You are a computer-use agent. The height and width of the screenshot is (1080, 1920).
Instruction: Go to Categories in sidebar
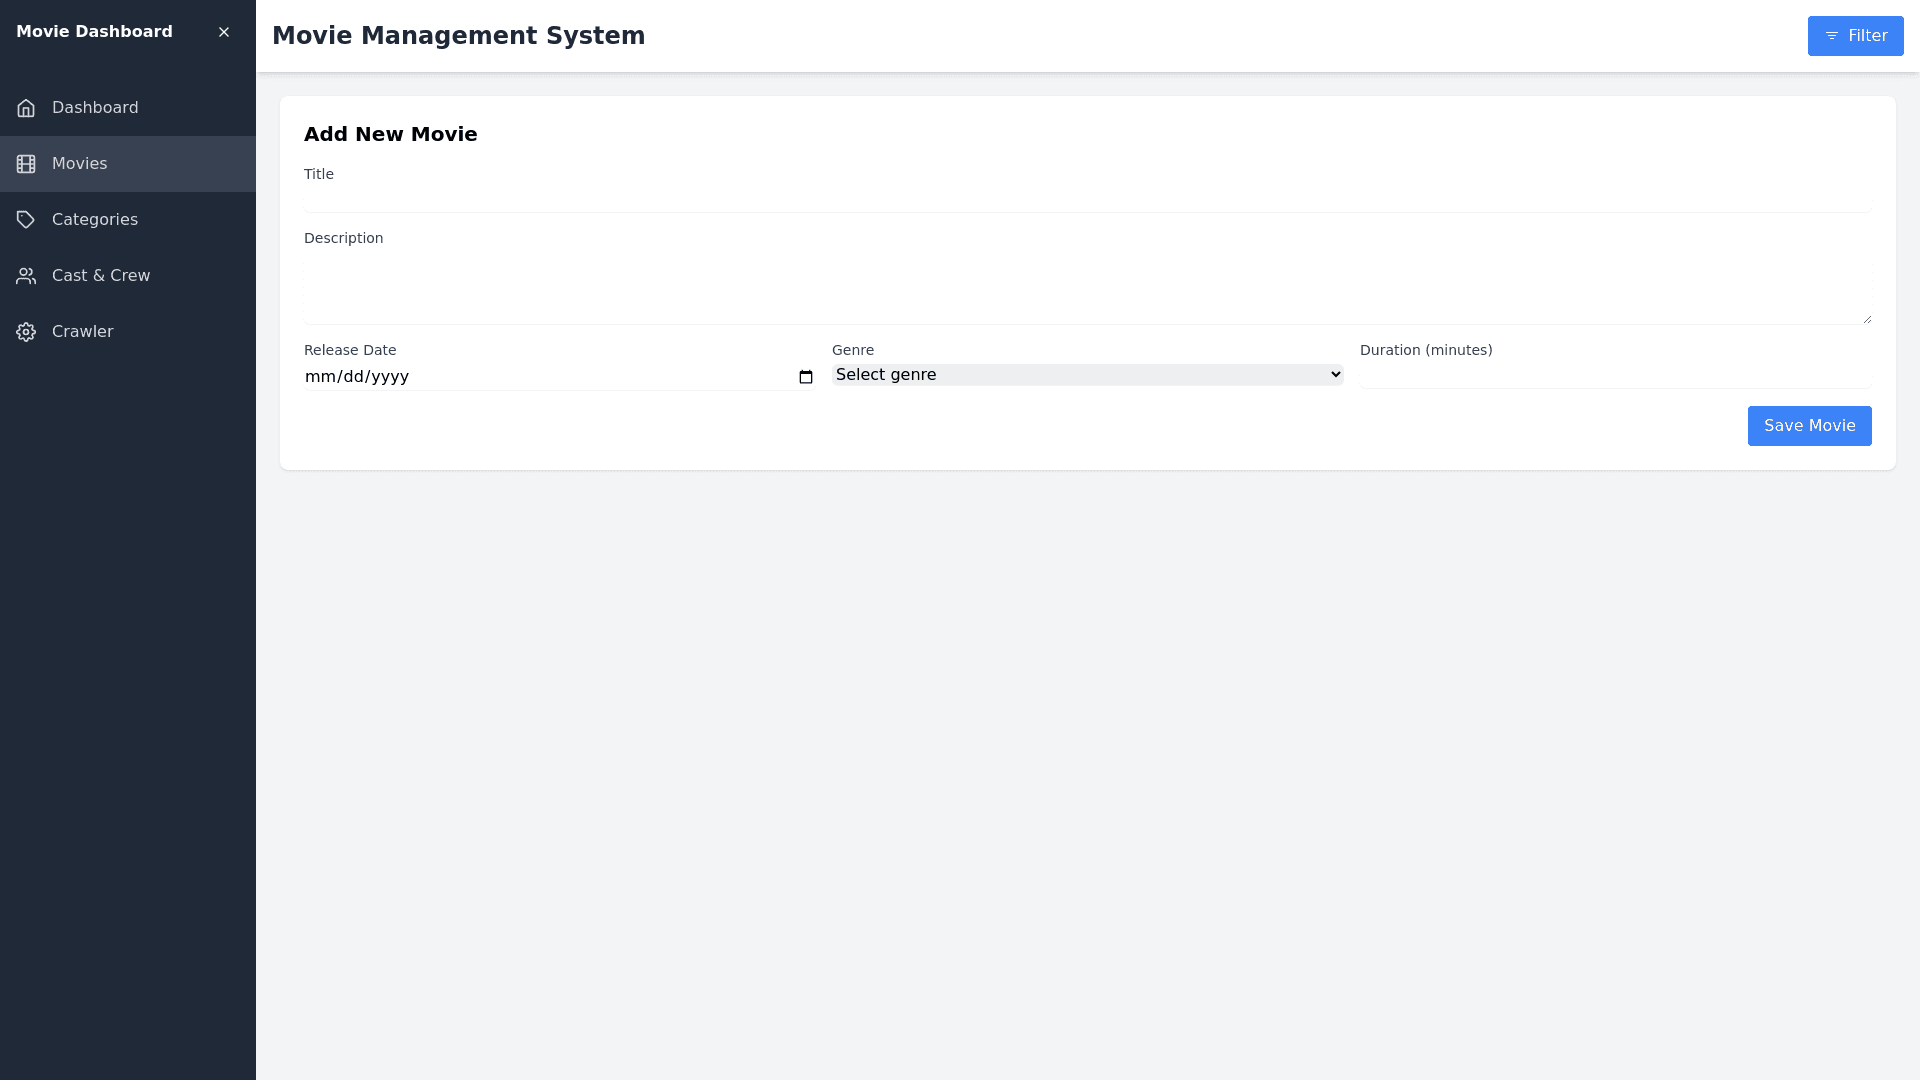pyautogui.click(x=95, y=220)
